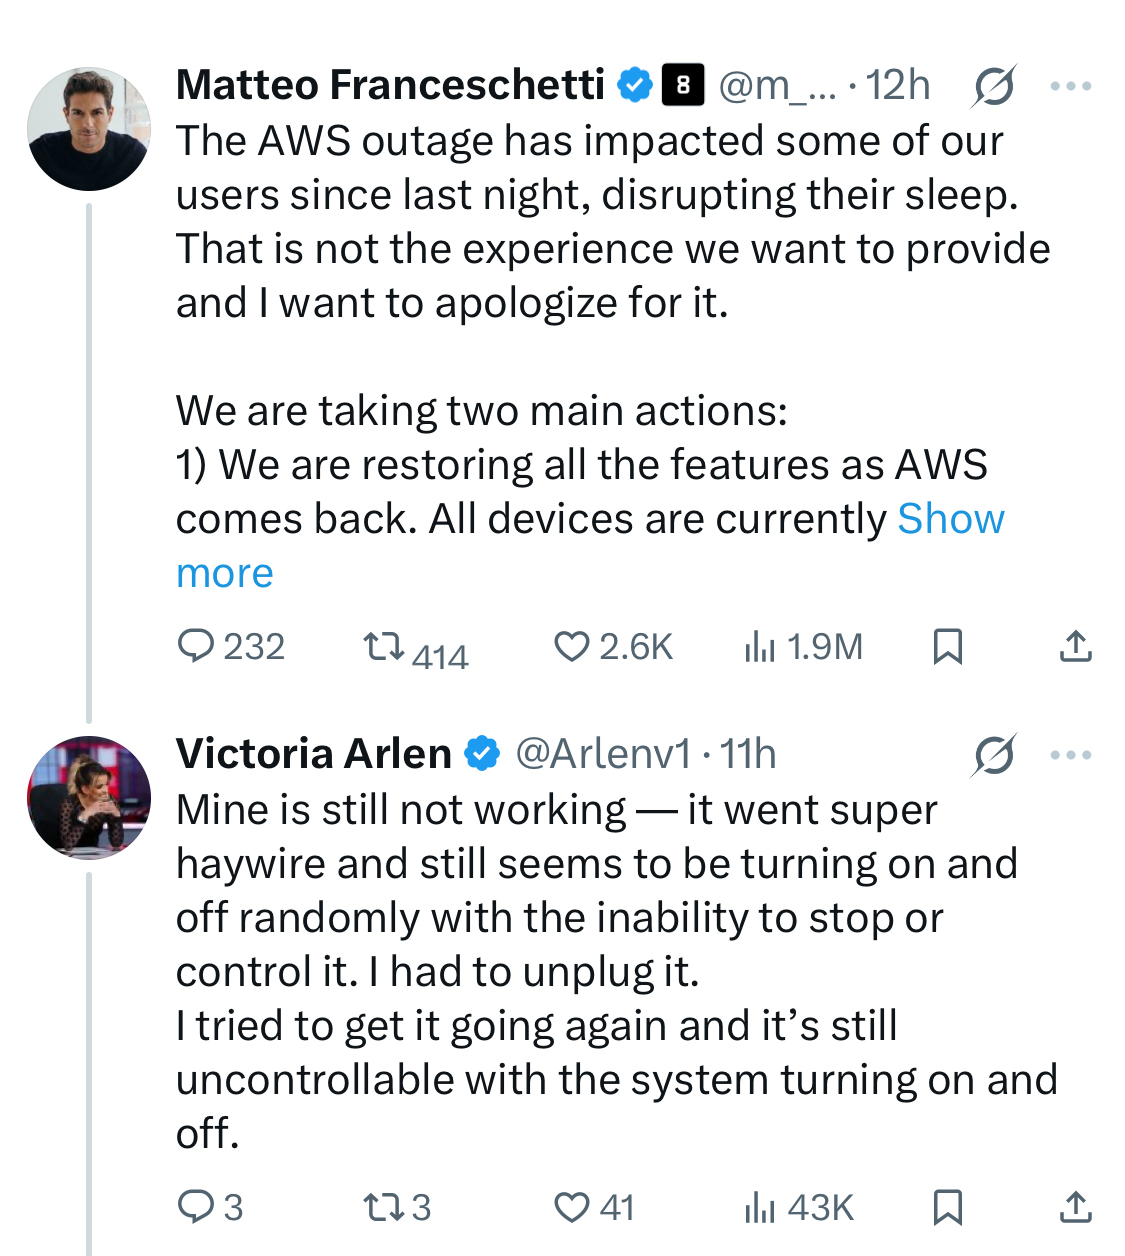The height and width of the screenshot is (1256, 1125).
Task: Open Grok icon on Matteo's tweet
Action: click(x=993, y=87)
